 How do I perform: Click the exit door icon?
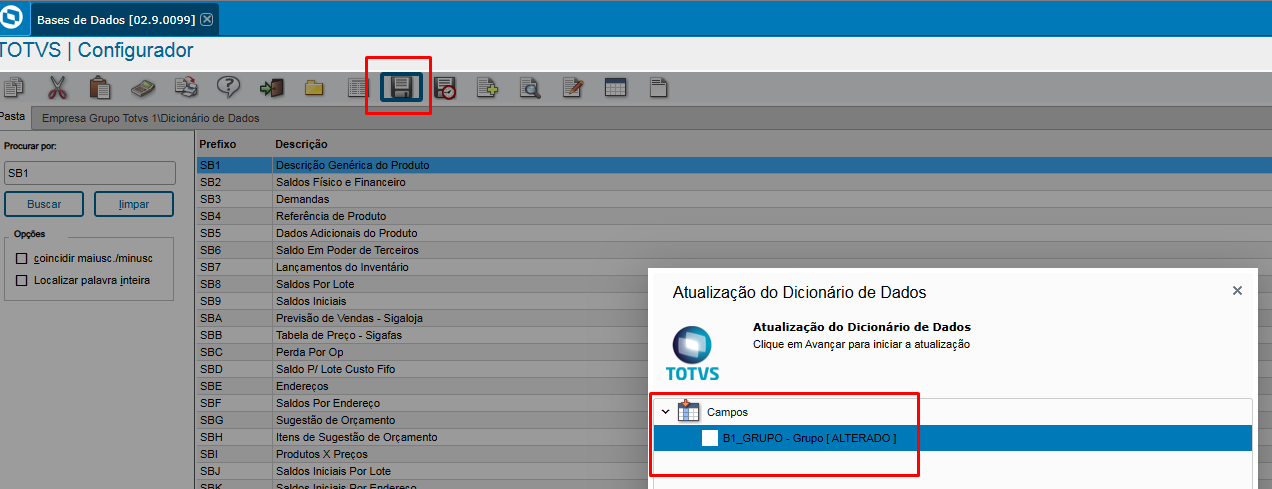coord(272,88)
